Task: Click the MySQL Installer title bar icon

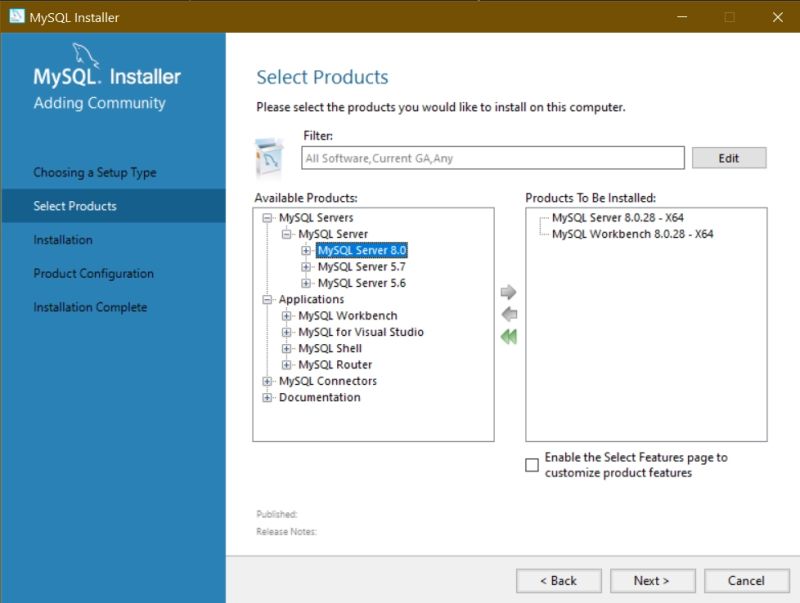Action: point(17,16)
